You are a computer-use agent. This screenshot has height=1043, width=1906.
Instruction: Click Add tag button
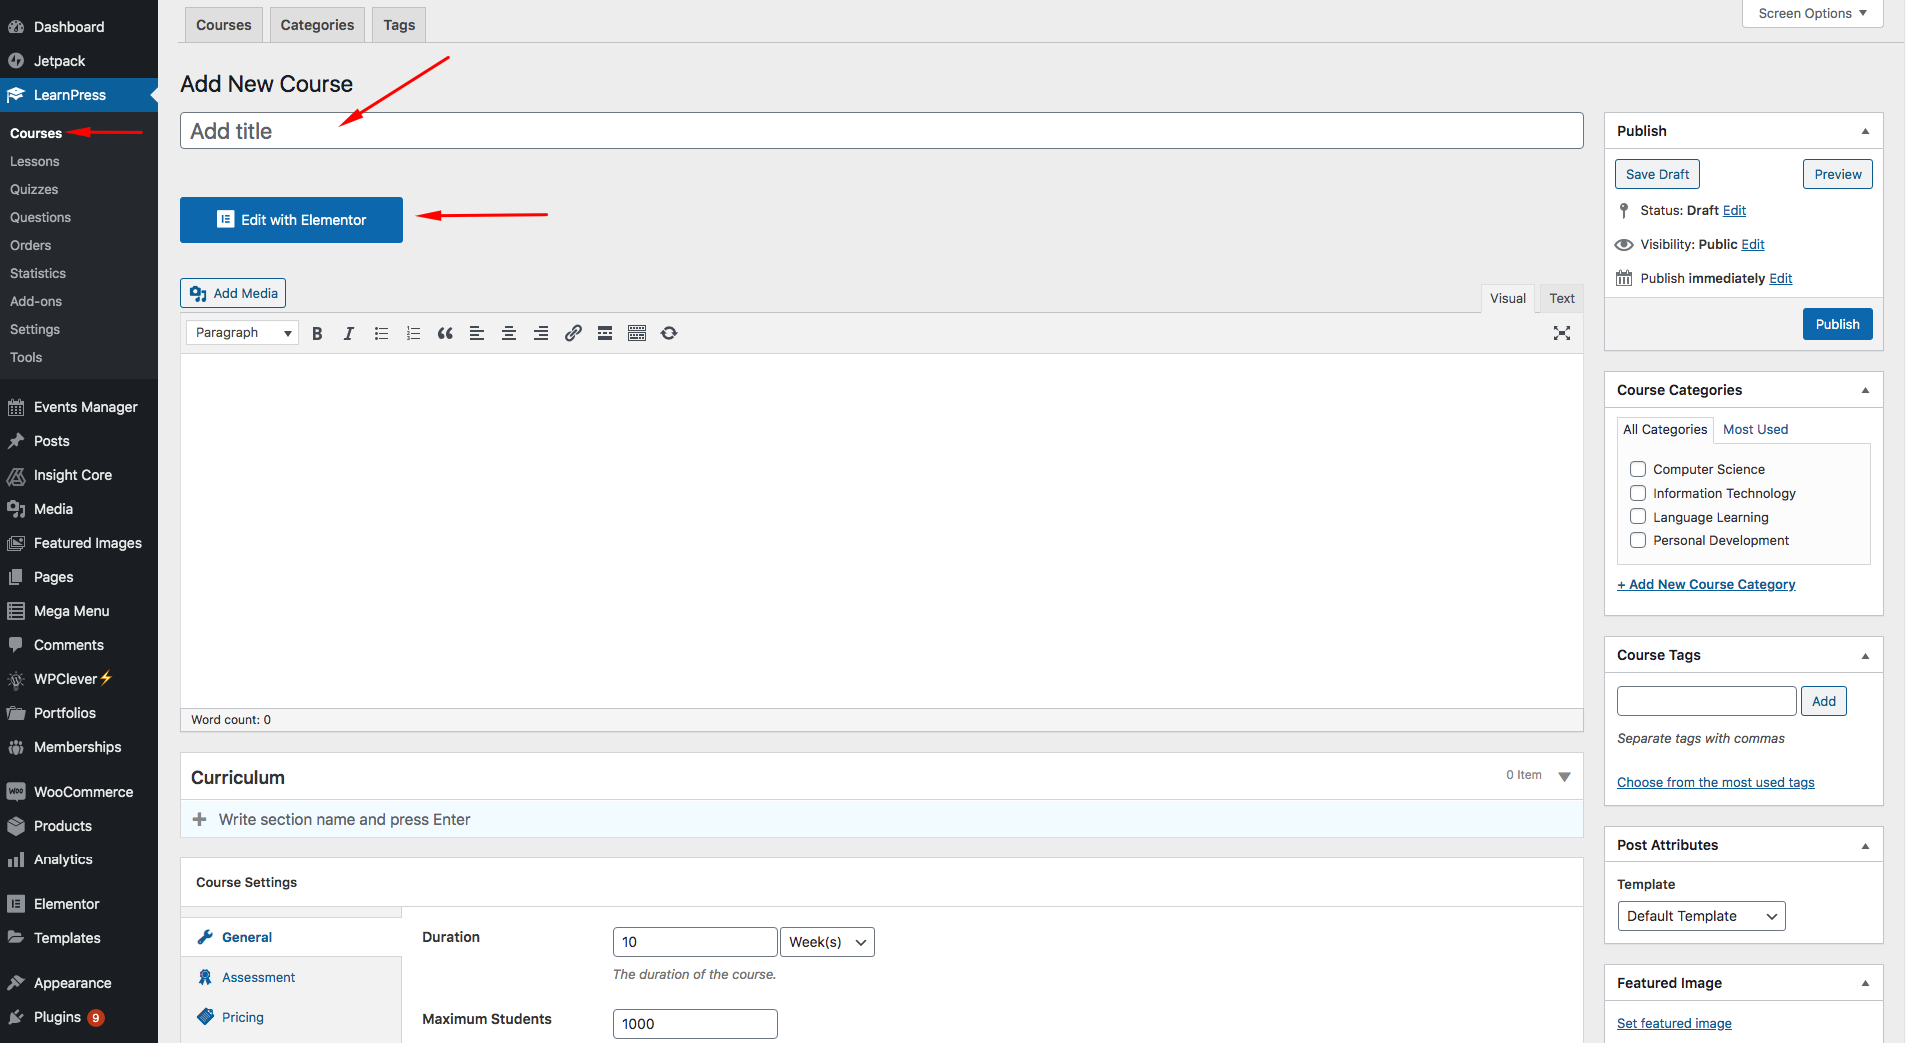[1824, 701]
